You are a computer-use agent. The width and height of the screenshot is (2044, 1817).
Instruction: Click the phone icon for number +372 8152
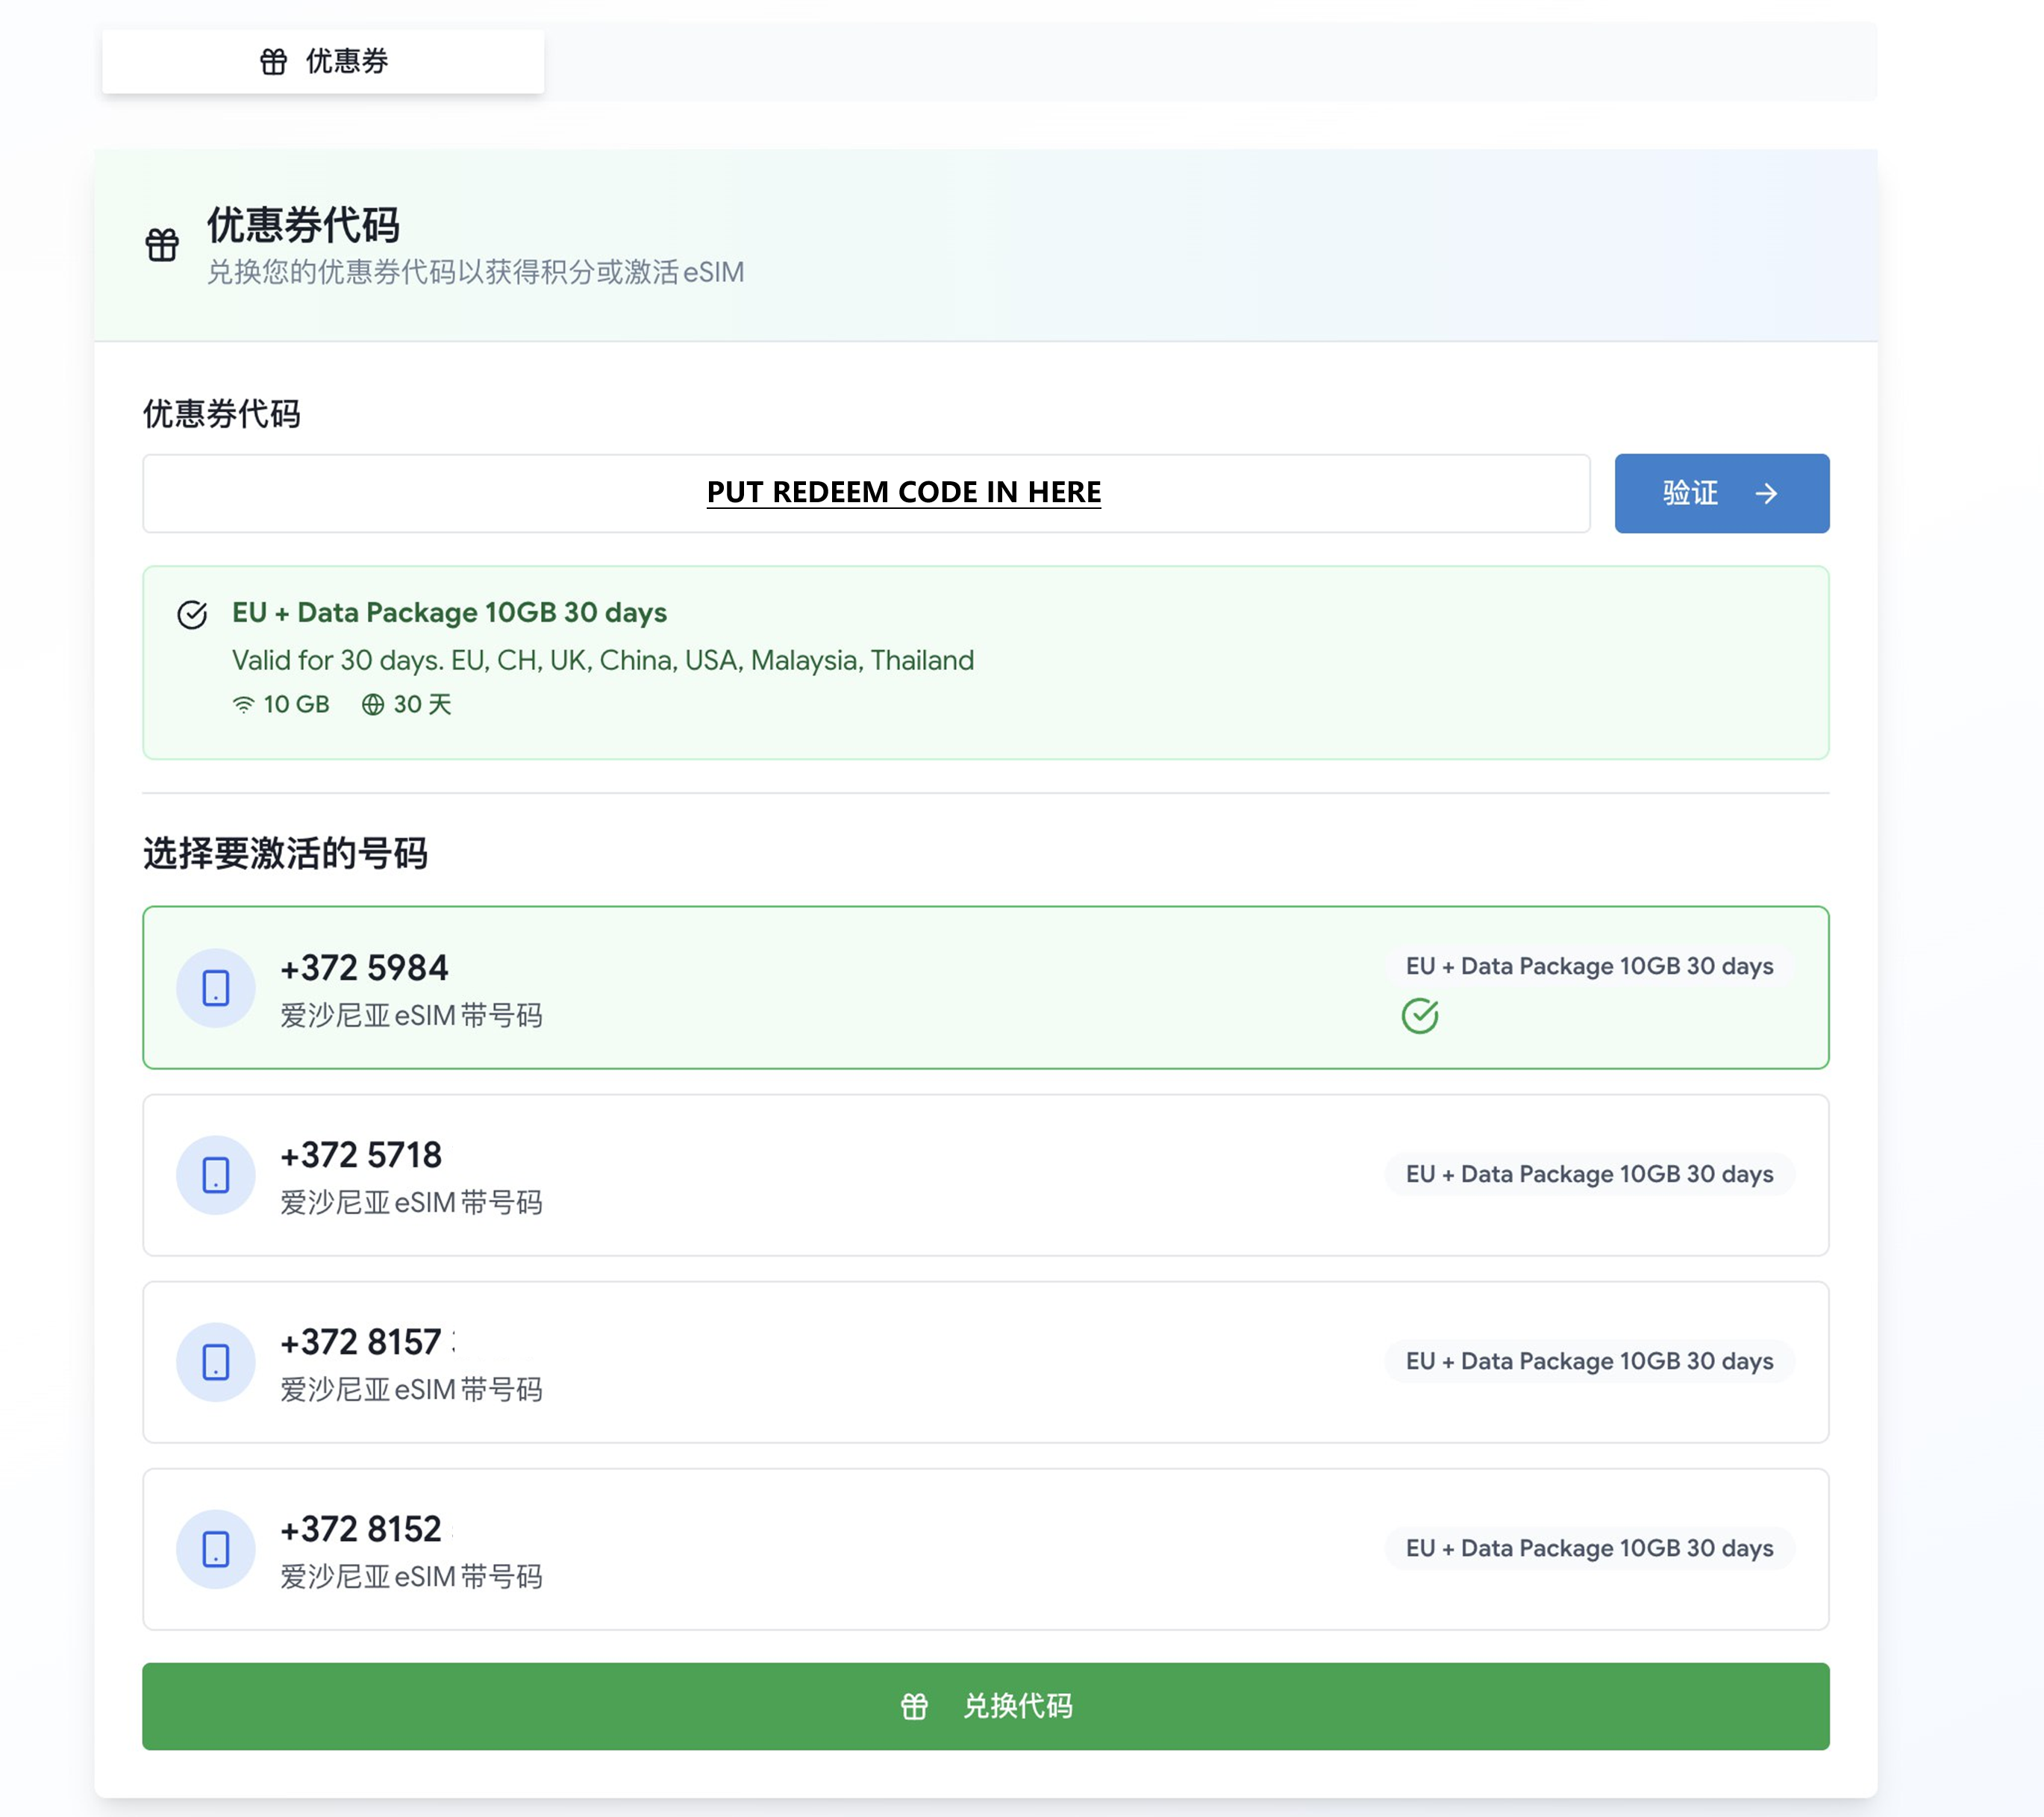point(216,1549)
